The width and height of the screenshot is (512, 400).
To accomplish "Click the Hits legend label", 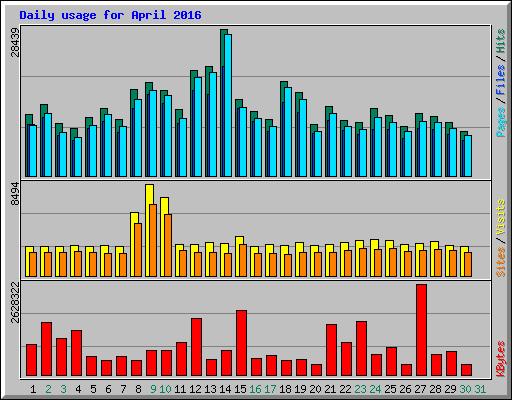I will click(x=501, y=41).
